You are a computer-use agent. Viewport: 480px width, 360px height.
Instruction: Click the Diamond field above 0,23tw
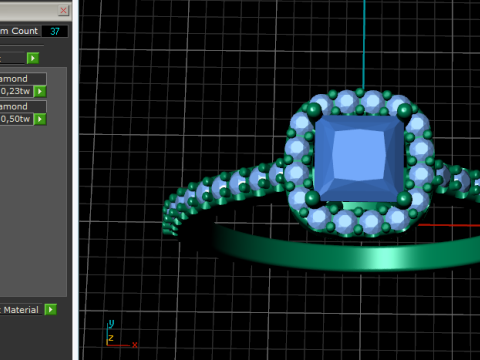pos(23,79)
